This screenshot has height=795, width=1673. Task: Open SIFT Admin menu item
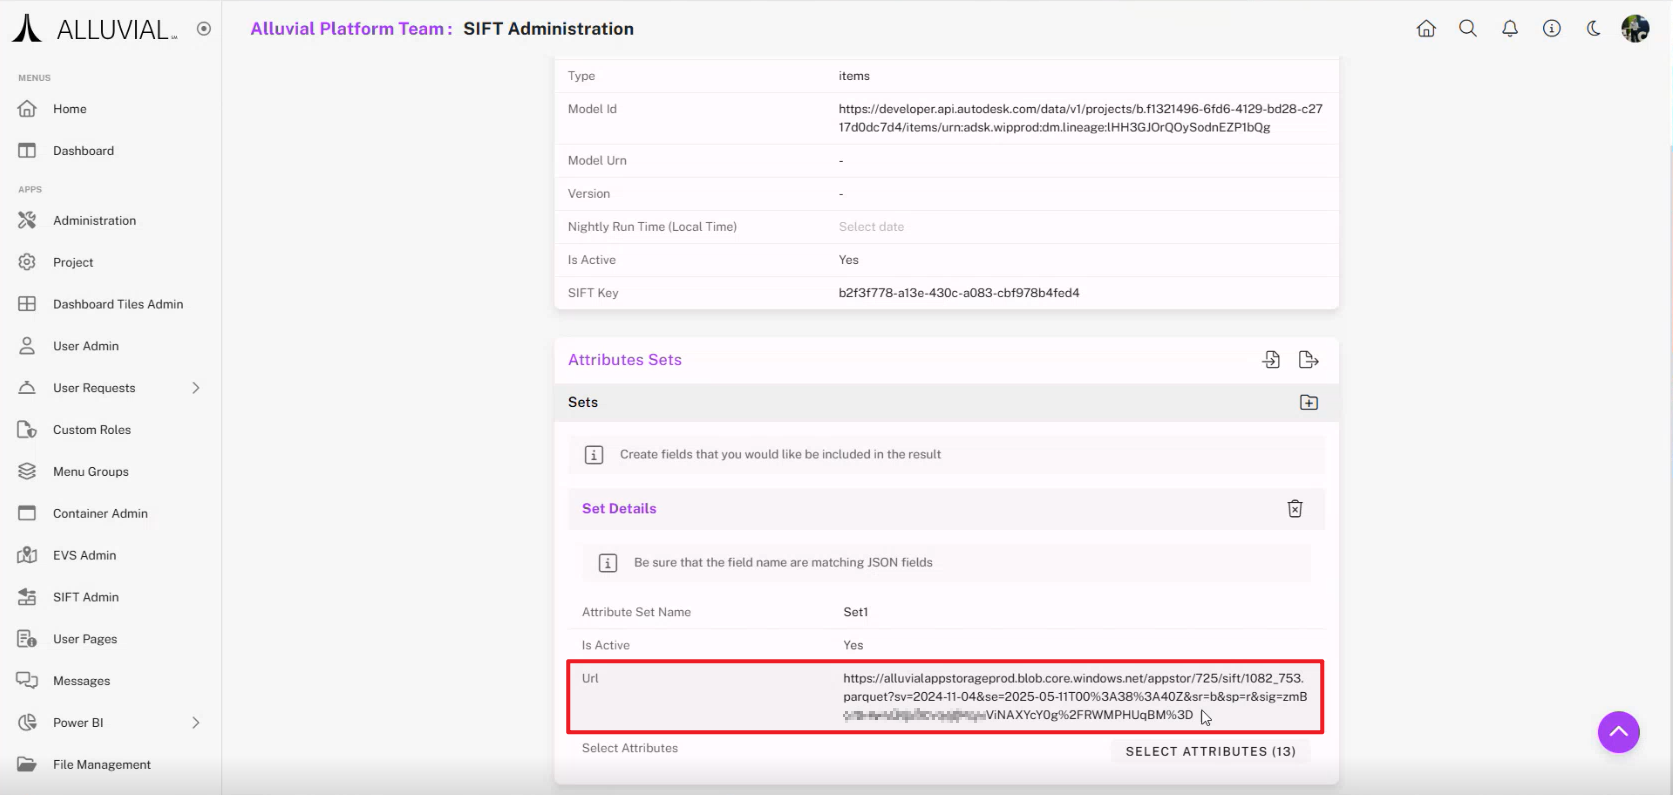pos(86,597)
